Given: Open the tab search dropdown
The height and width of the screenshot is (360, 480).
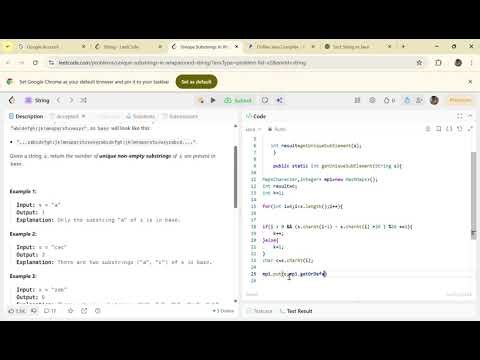Looking at the screenshot, I should pyautogui.click(x=7, y=47).
